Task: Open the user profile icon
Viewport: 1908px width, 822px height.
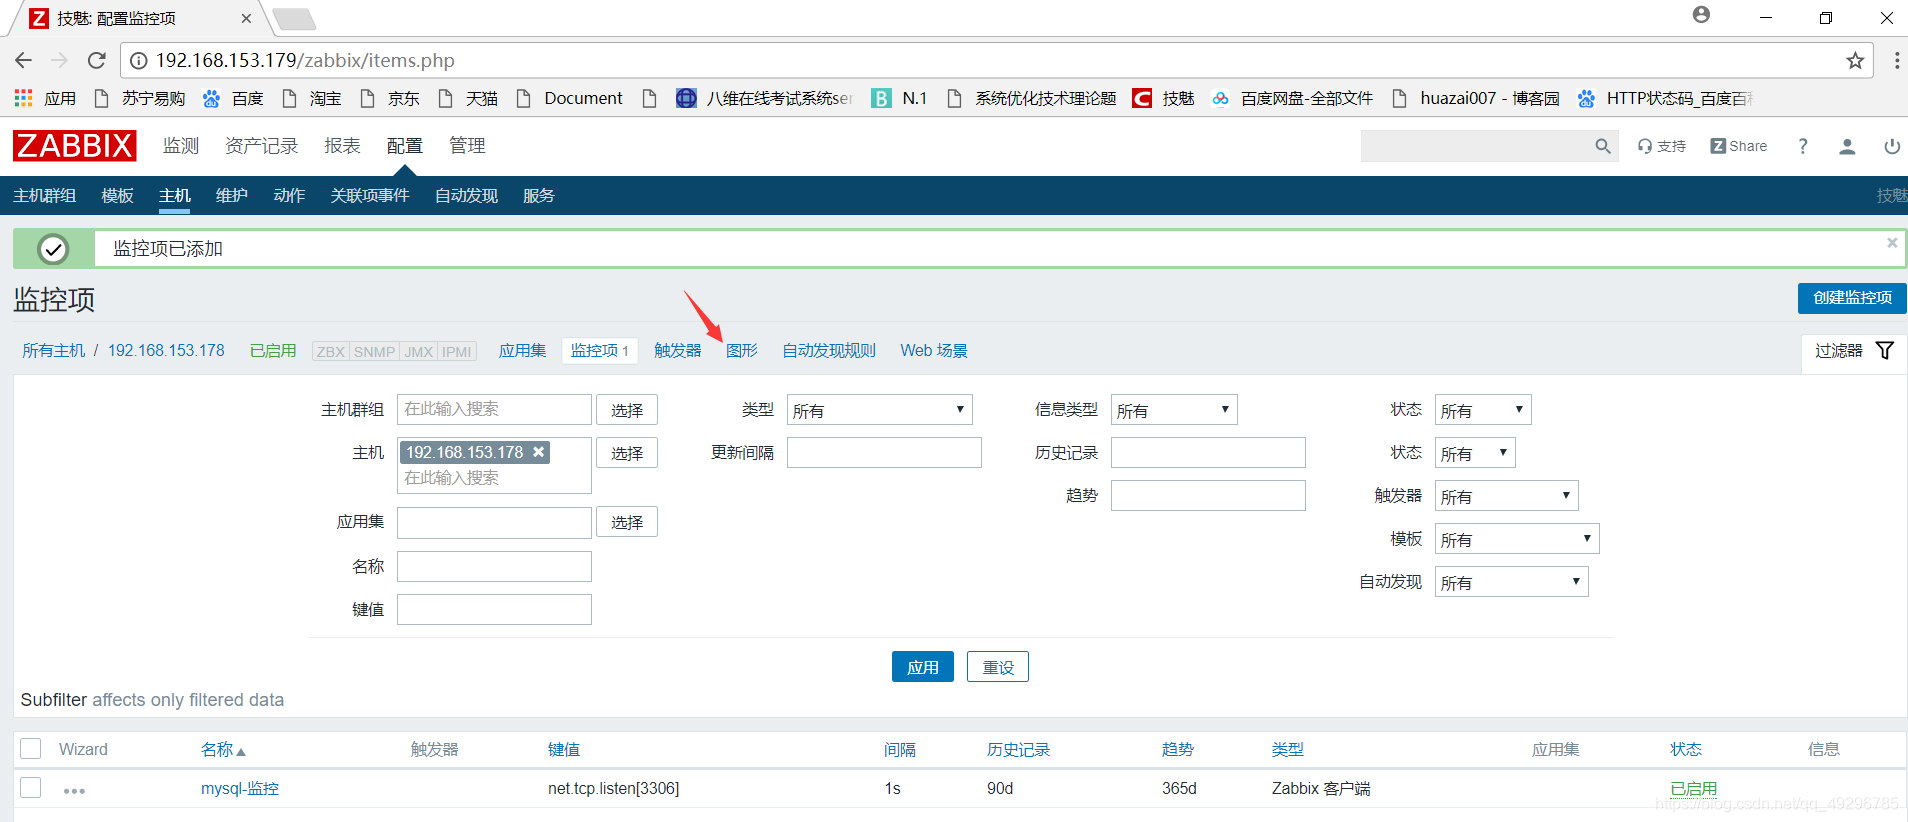Action: 1847,146
